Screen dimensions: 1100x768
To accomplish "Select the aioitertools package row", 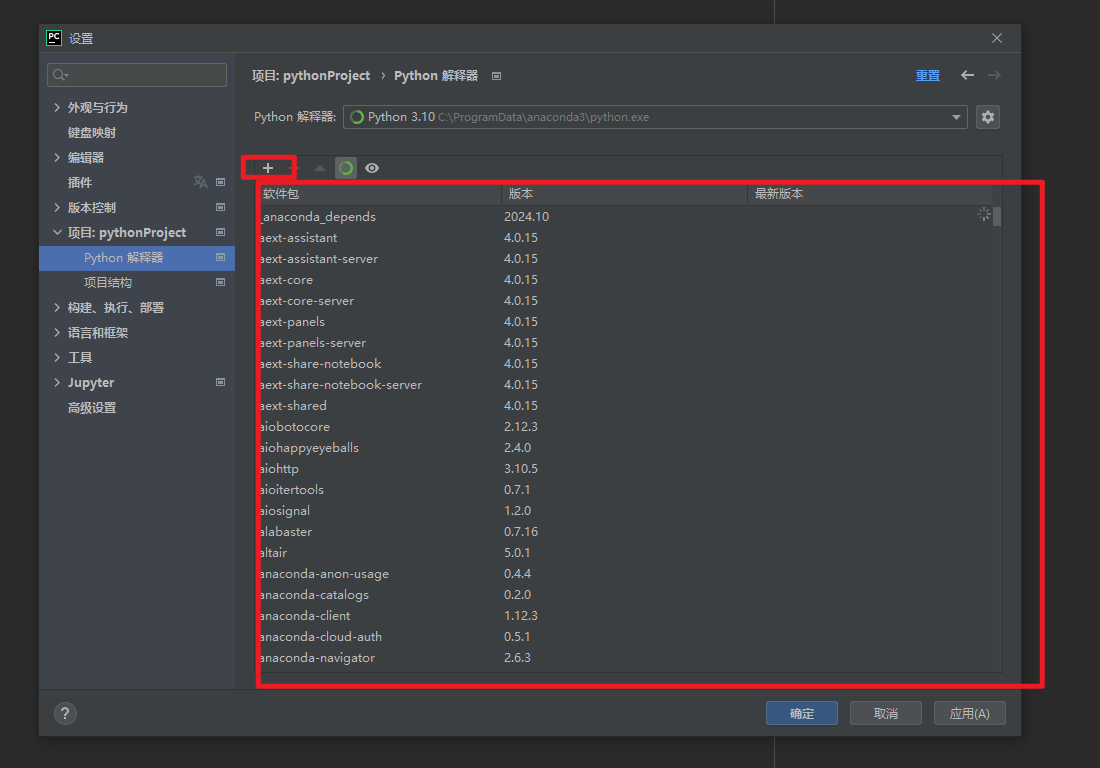I will [624, 490].
